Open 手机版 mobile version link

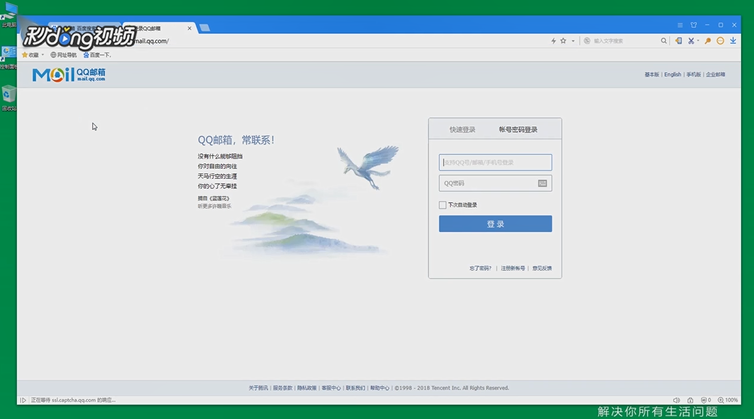coord(693,75)
